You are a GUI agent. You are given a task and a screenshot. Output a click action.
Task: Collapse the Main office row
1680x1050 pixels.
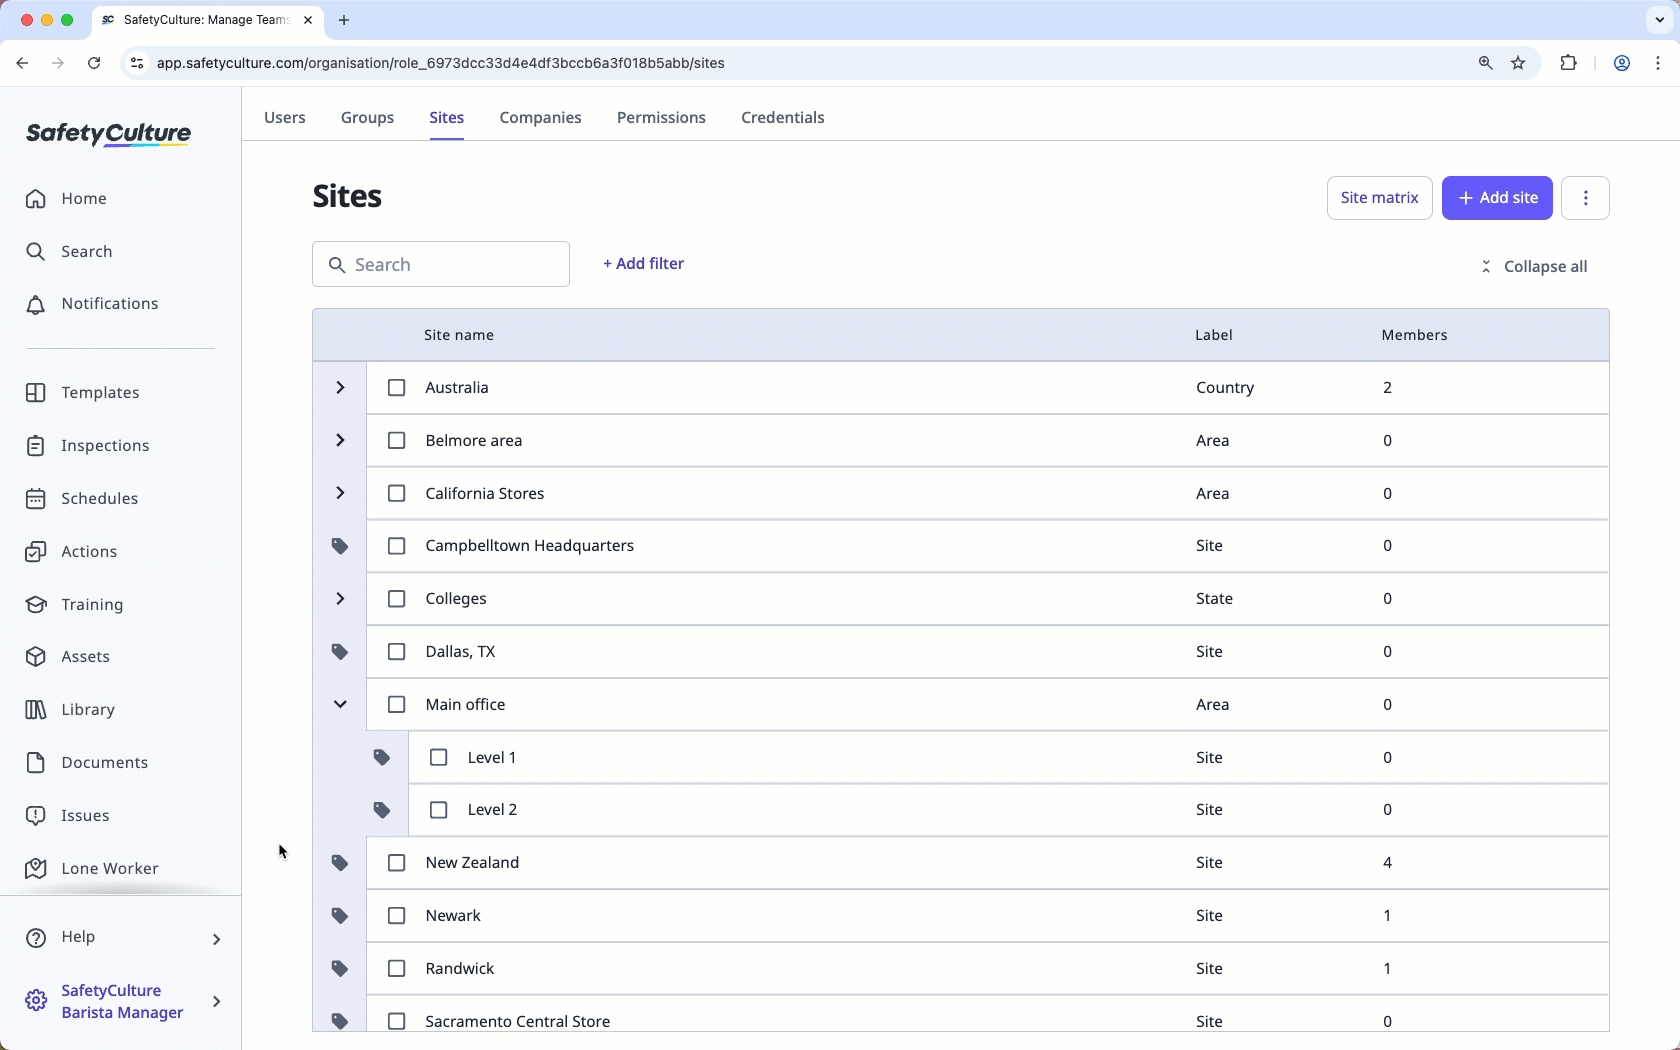point(340,704)
